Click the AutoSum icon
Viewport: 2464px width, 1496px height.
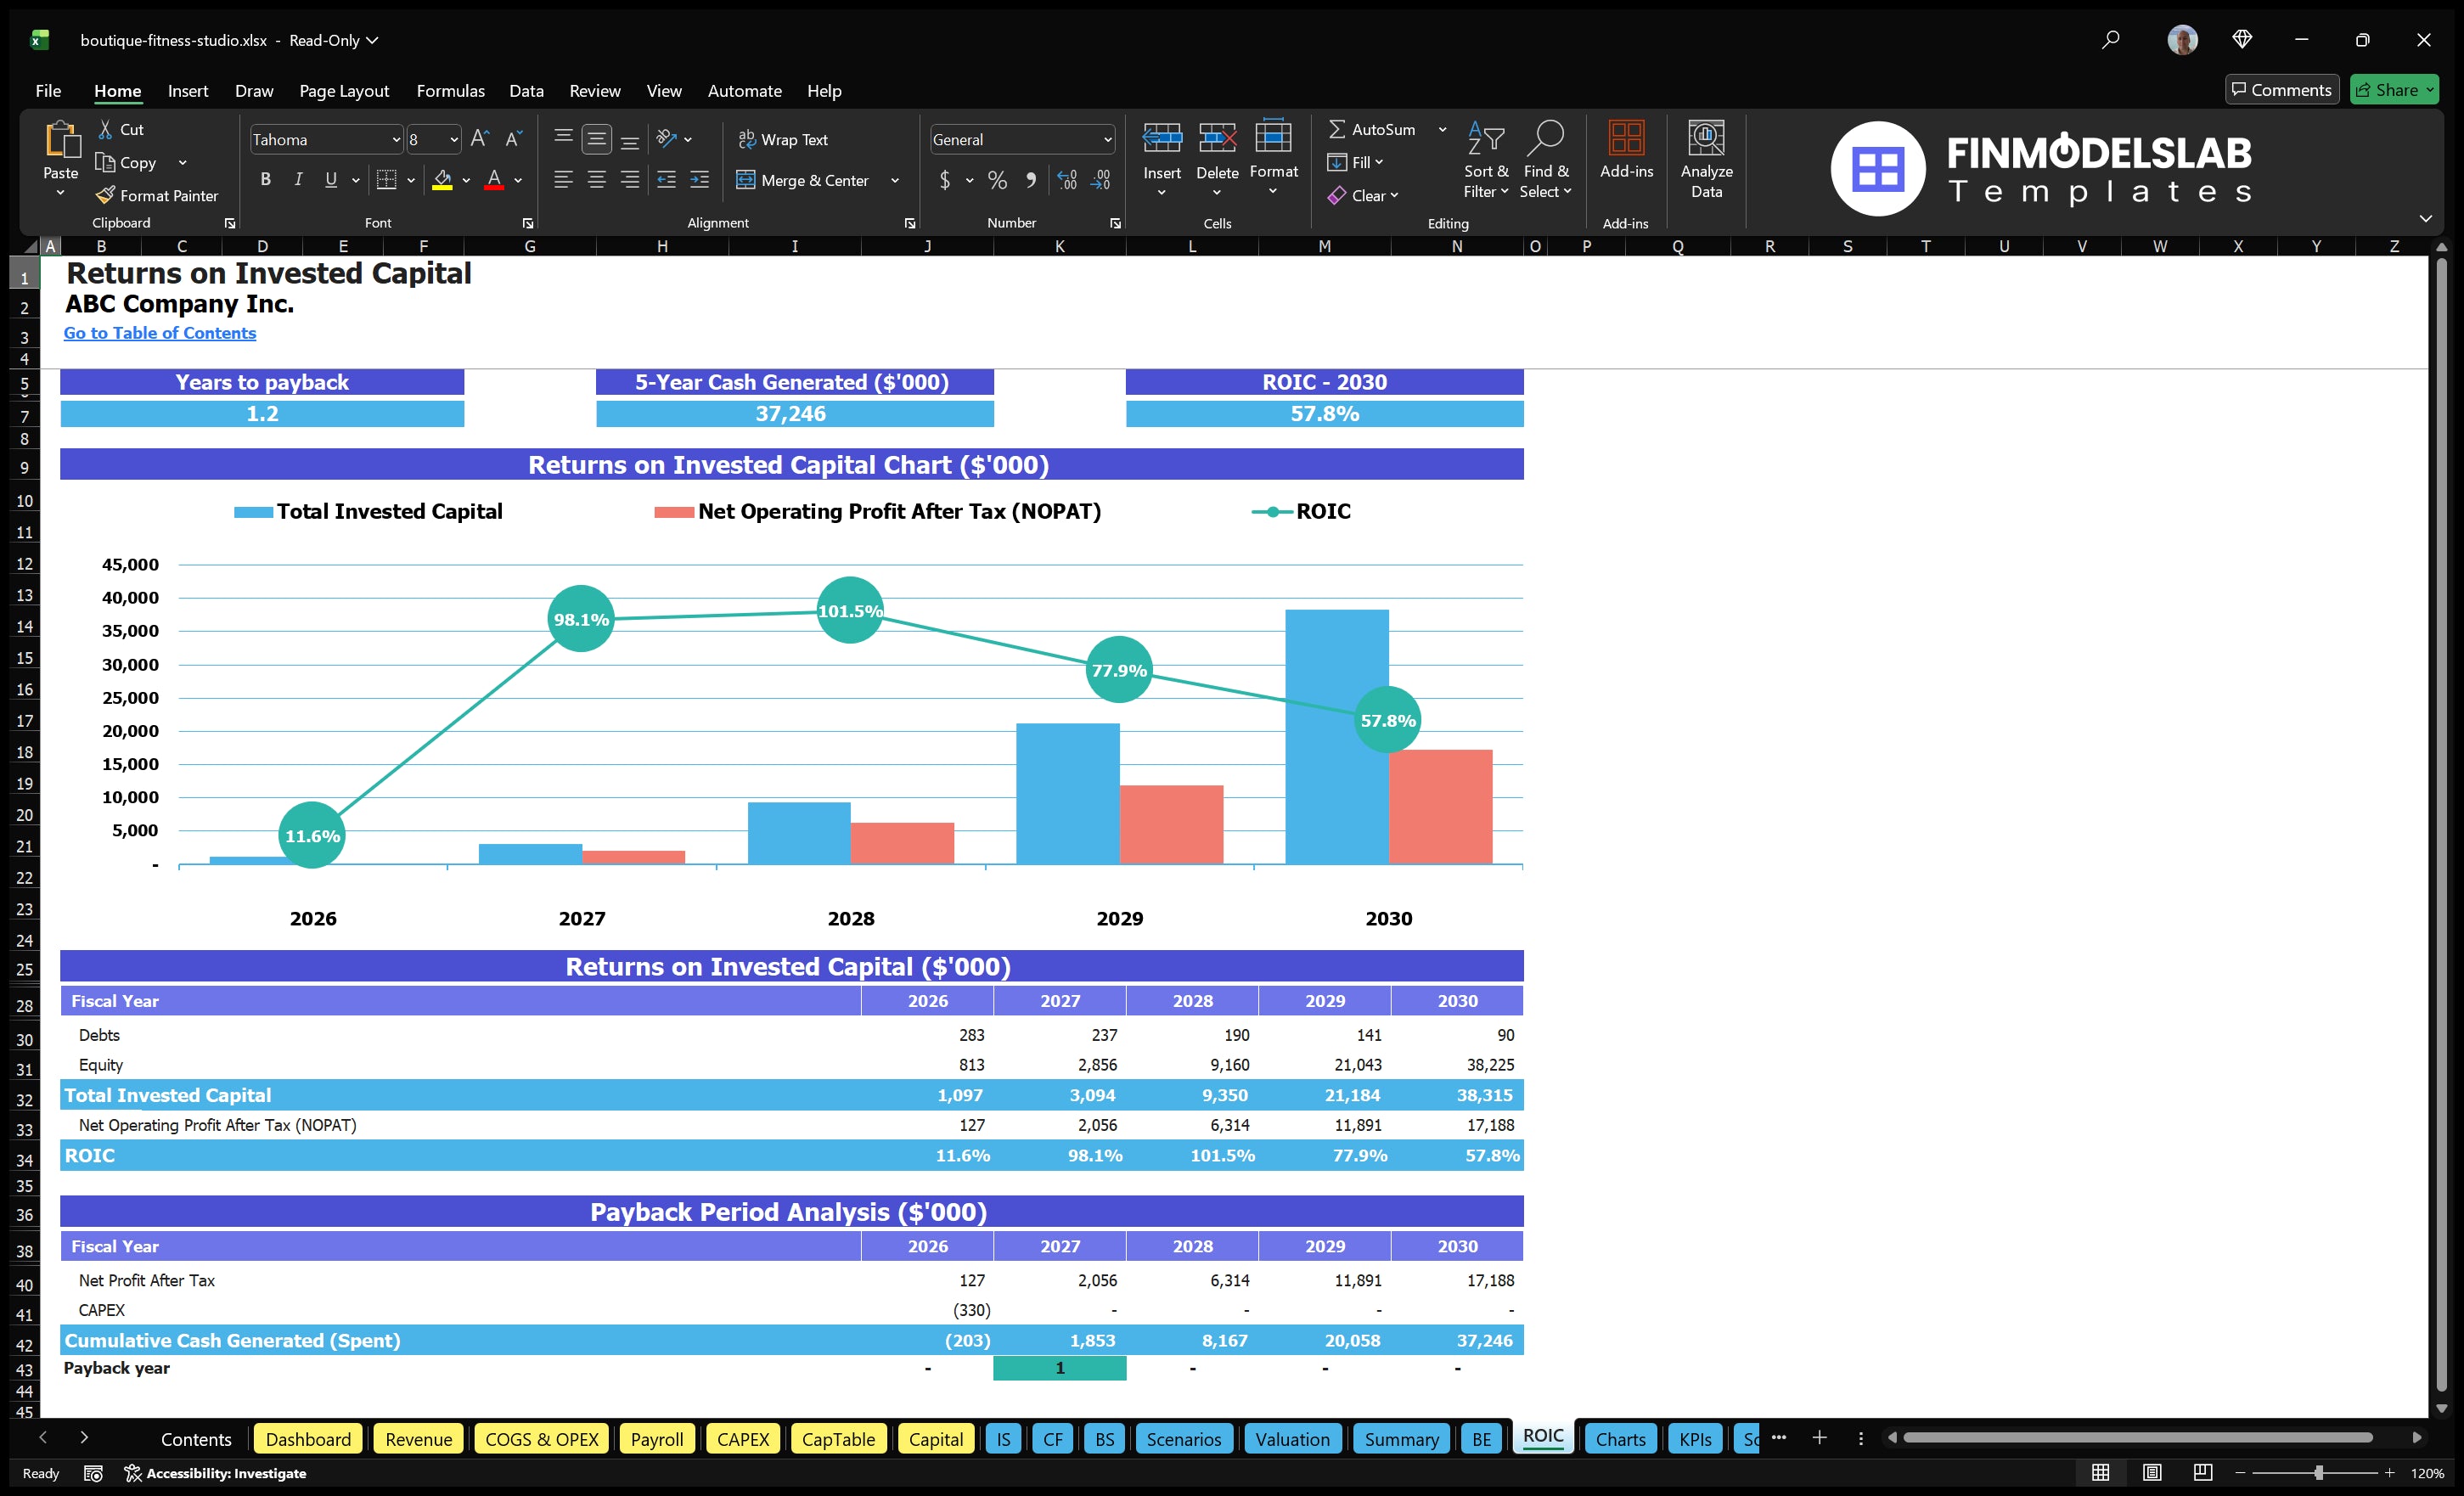(x=1338, y=128)
